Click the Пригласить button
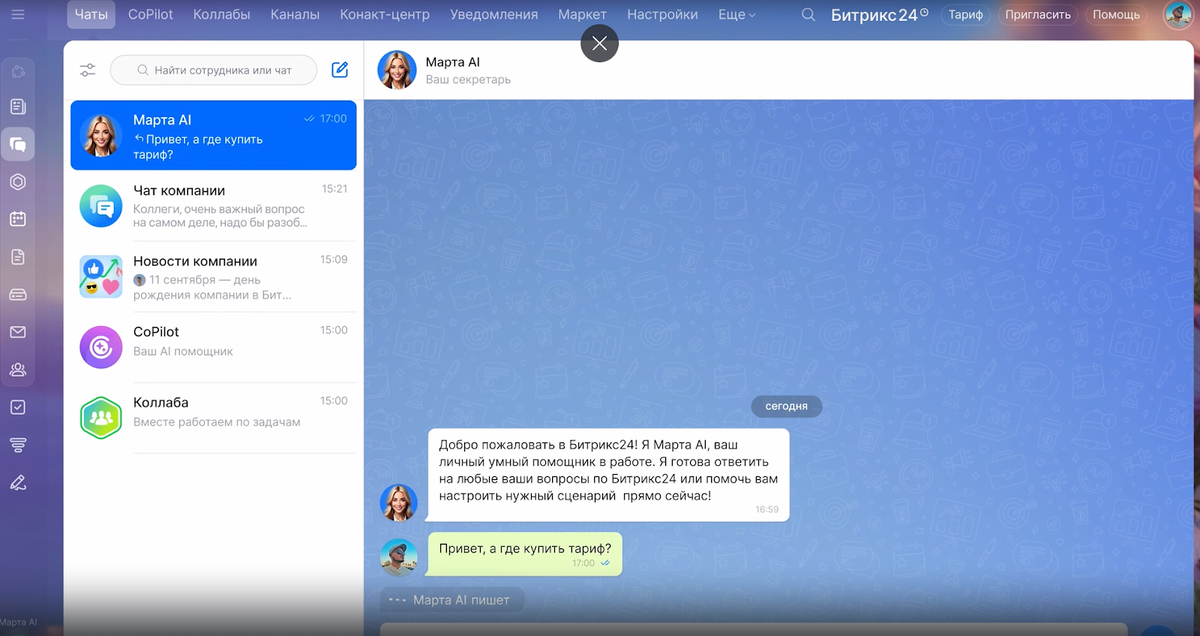 (1036, 15)
